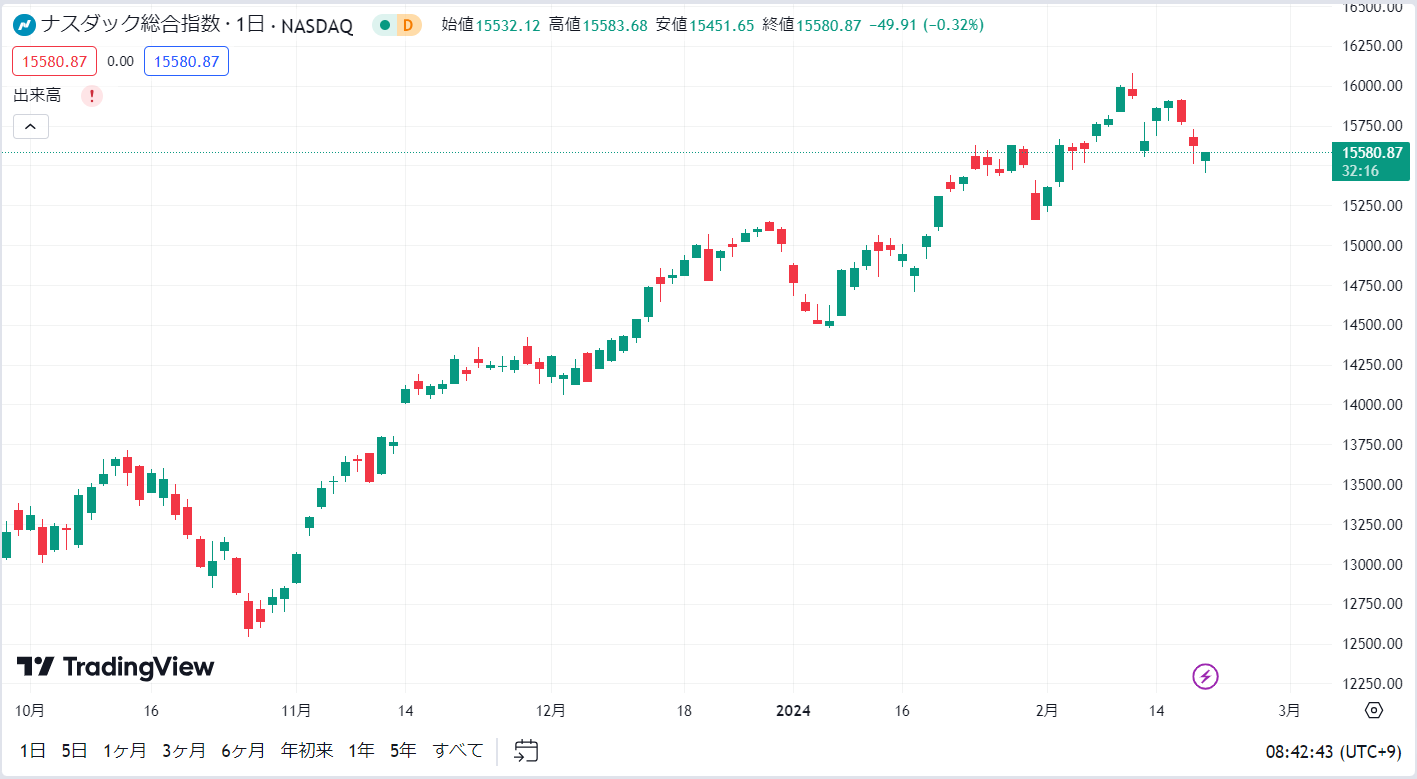Click the blue 15580.87 buy price button
Viewport: 1417px width, 779px height.
pos(186,61)
